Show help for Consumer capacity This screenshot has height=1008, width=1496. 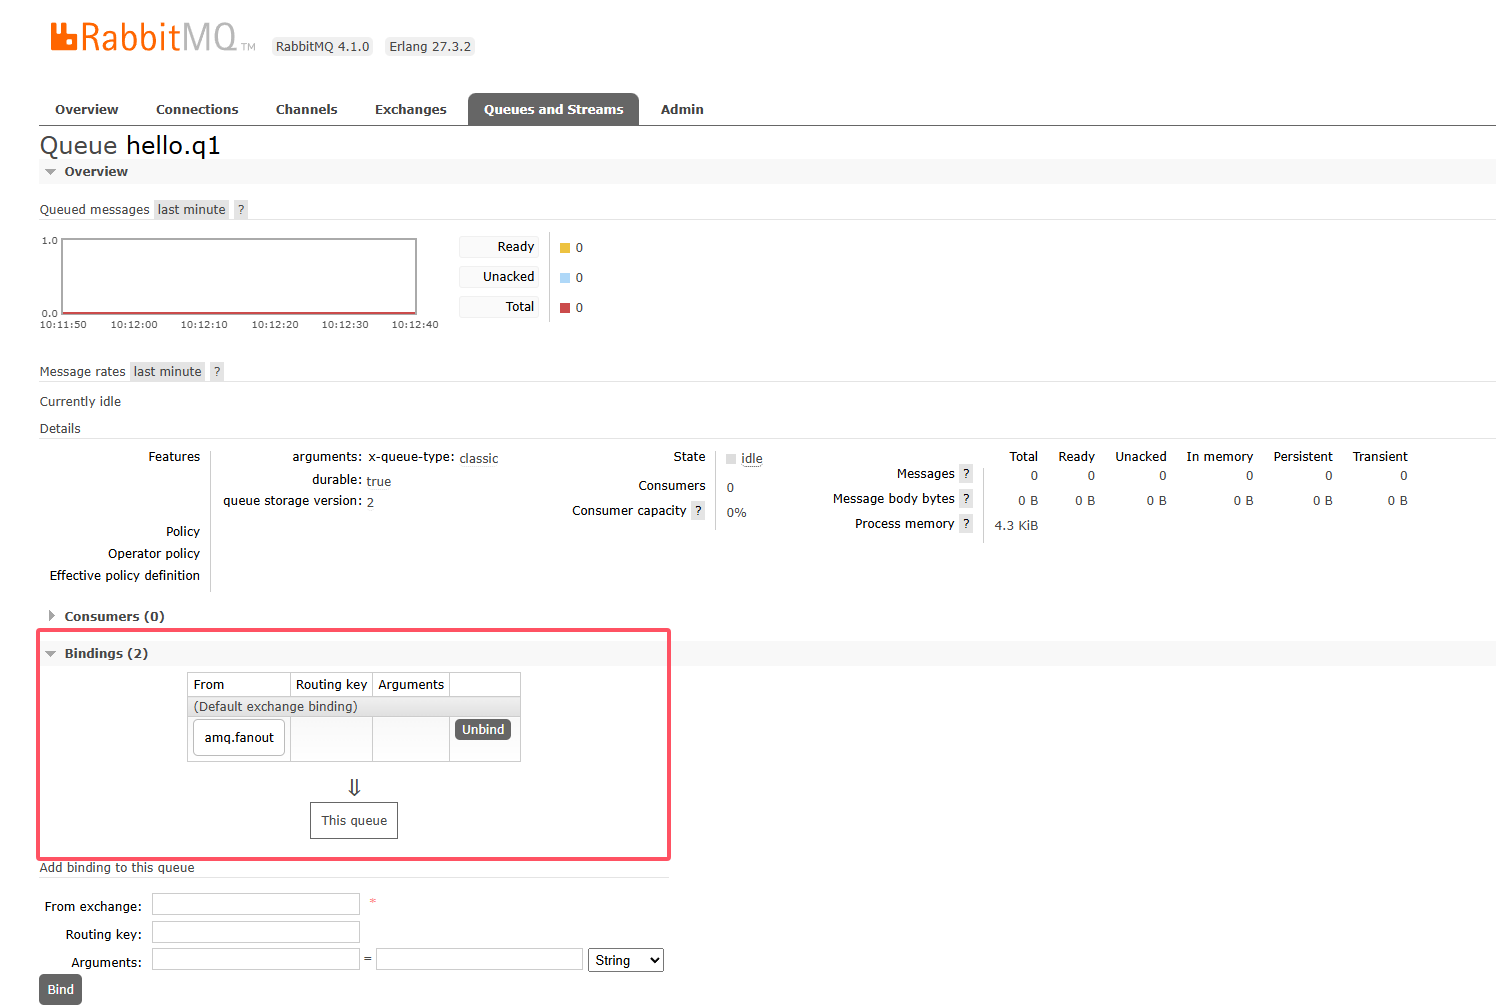698,511
